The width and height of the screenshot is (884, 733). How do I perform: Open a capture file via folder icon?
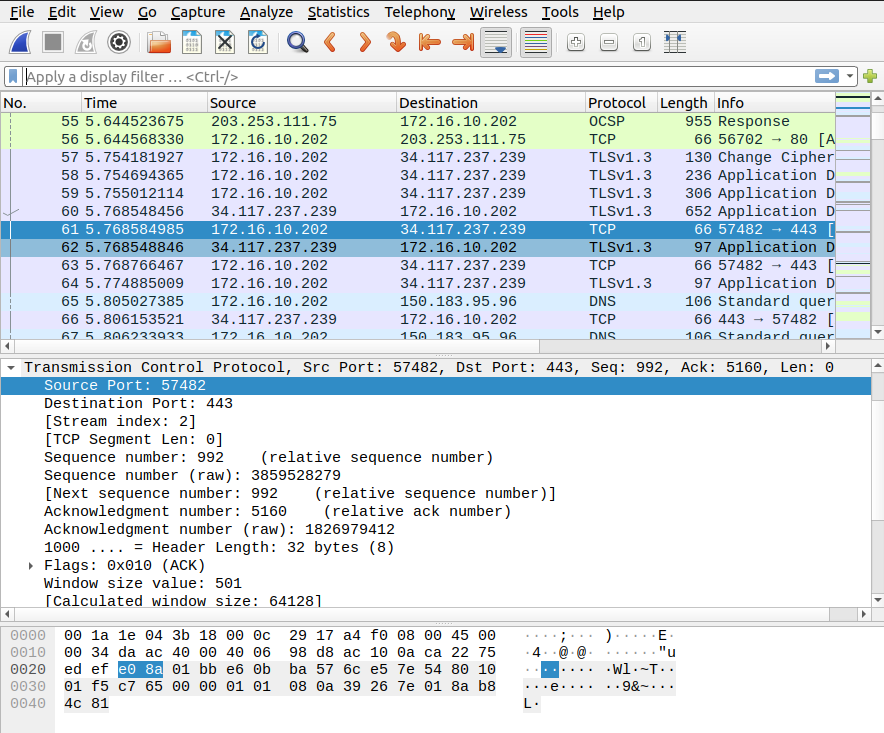pos(158,42)
